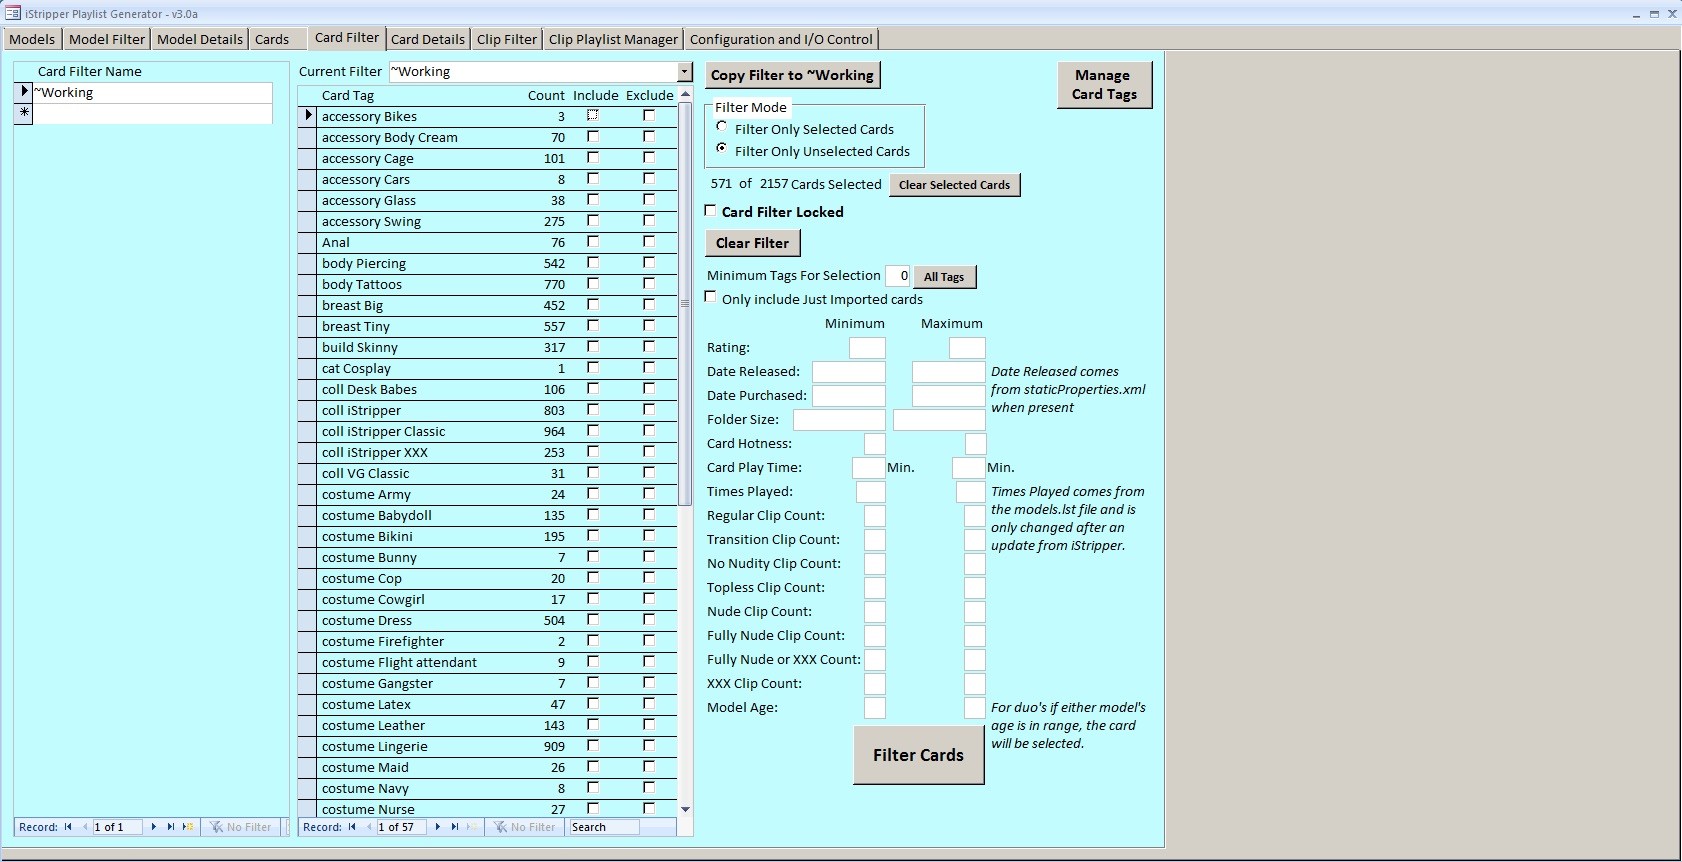Advance to next record in Card Tag list
The image size is (1682, 862).
(438, 827)
